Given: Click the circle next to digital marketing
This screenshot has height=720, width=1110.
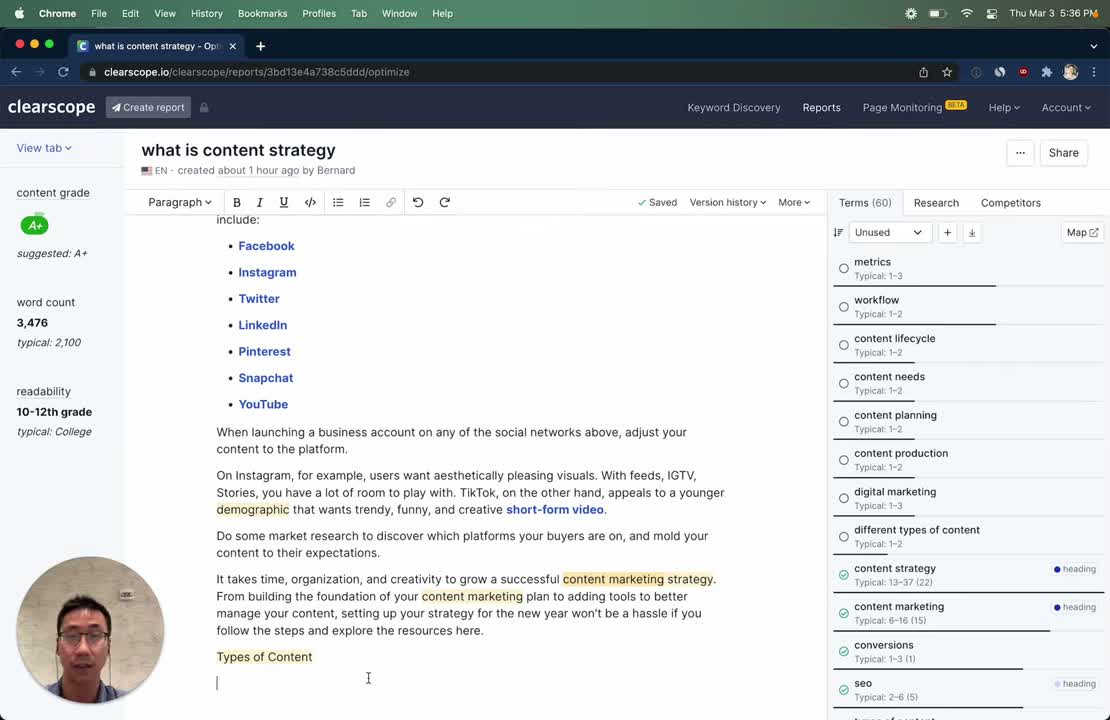Looking at the screenshot, I should tap(844, 498).
